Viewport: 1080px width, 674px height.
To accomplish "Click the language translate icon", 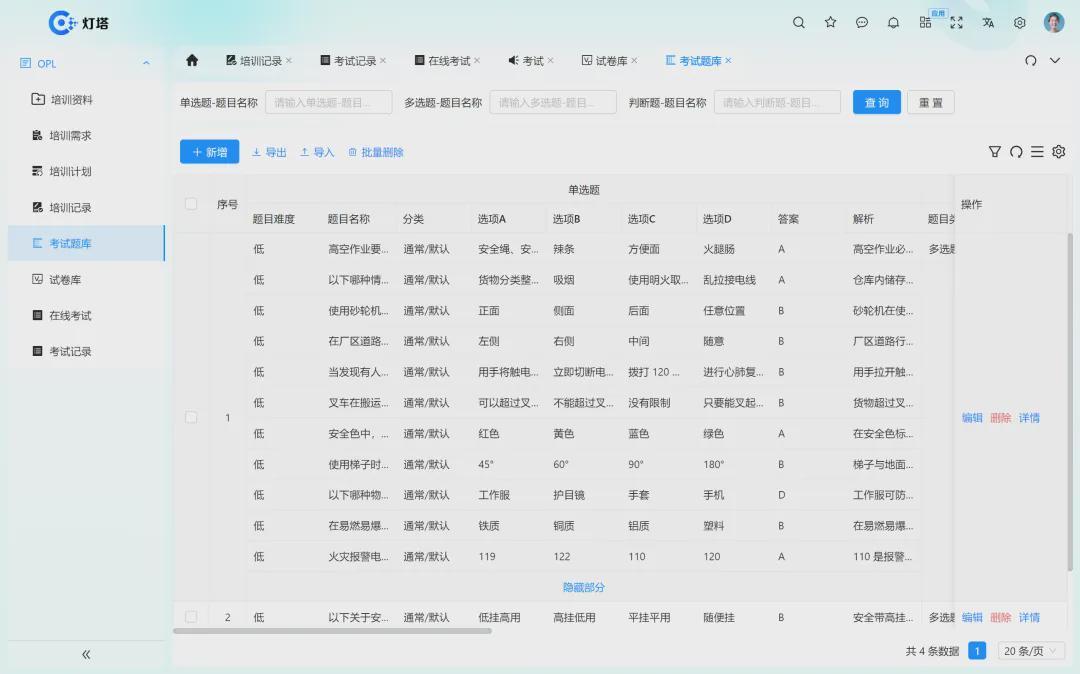I will click(x=988, y=23).
